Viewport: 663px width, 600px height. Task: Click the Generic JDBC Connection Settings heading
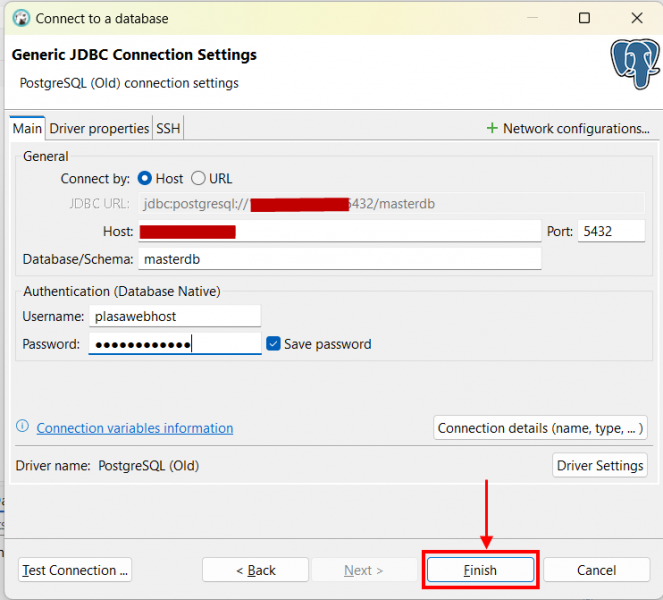point(134,55)
